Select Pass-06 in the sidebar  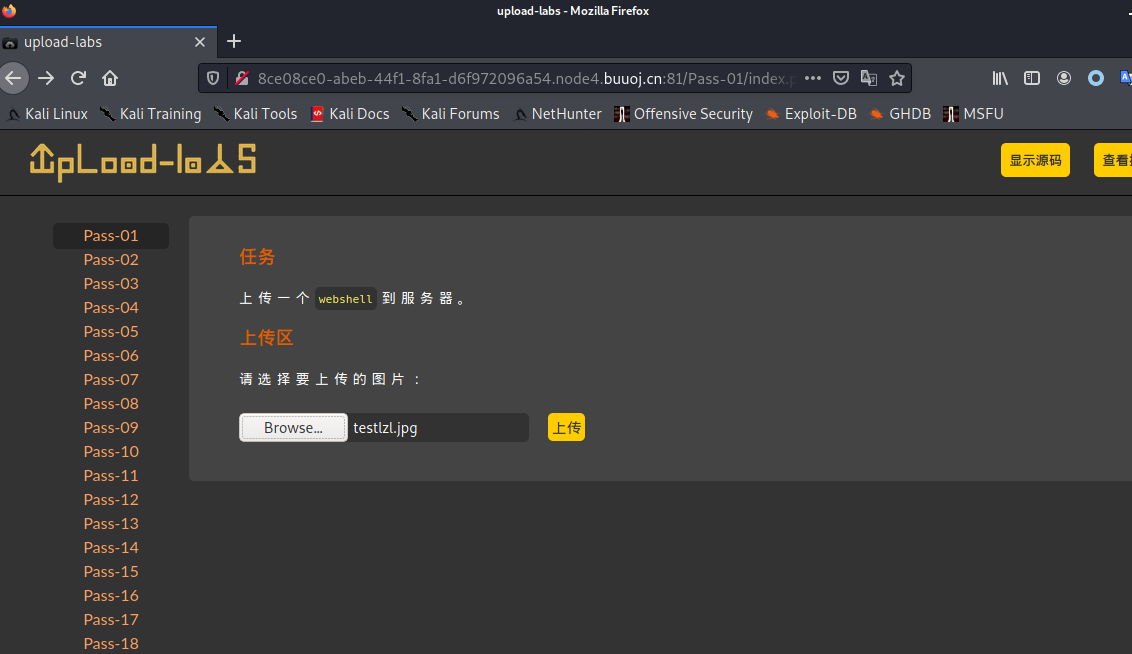[x=110, y=356]
